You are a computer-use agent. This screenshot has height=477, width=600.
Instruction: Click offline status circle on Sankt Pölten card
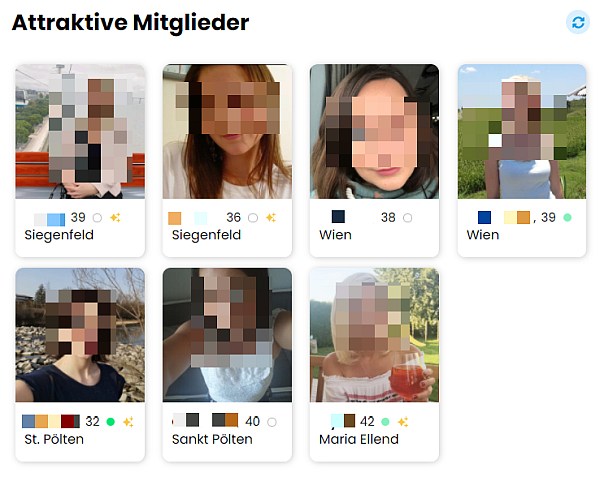pos(272,422)
